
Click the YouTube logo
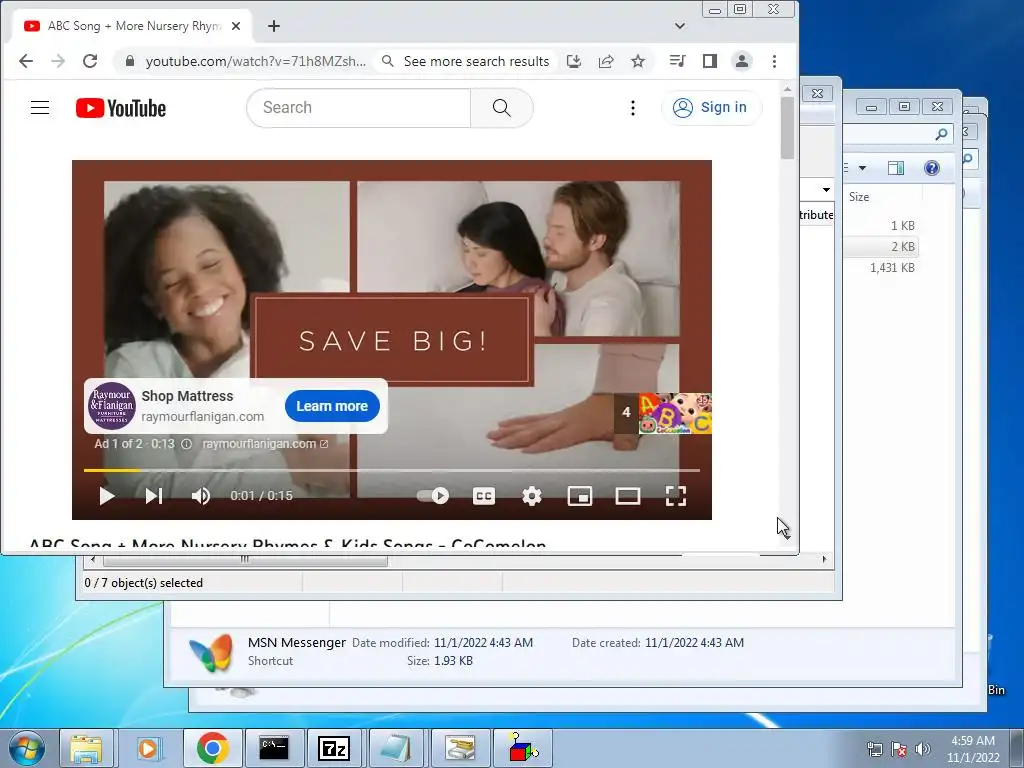(121, 108)
